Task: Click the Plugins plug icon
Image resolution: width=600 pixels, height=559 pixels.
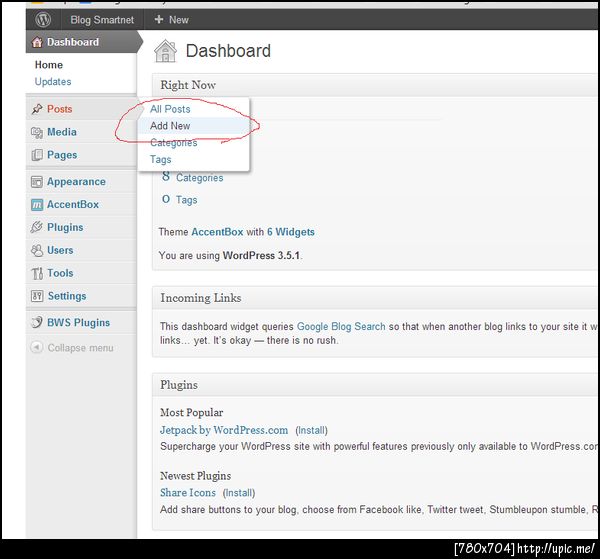Action: click(37, 227)
